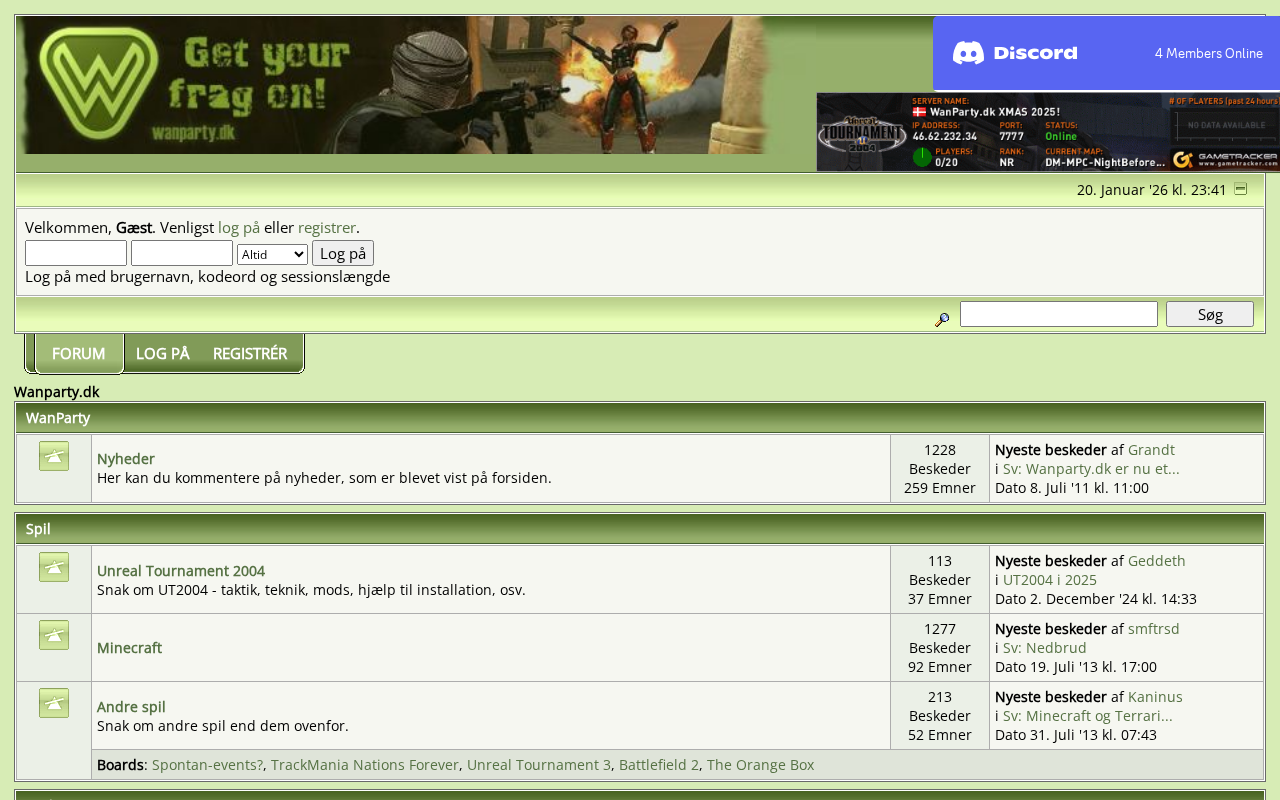This screenshot has height=800, width=1280.
Task: Open the Spontan-events? sub-board
Action: (207, 765)
